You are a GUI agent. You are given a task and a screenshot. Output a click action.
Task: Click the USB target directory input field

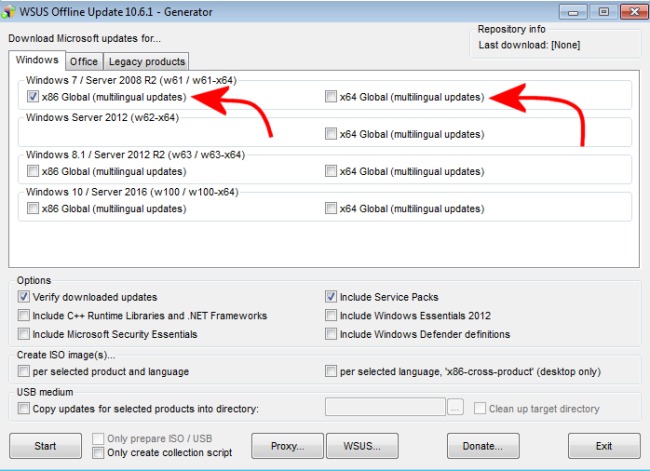pos(385,407)
